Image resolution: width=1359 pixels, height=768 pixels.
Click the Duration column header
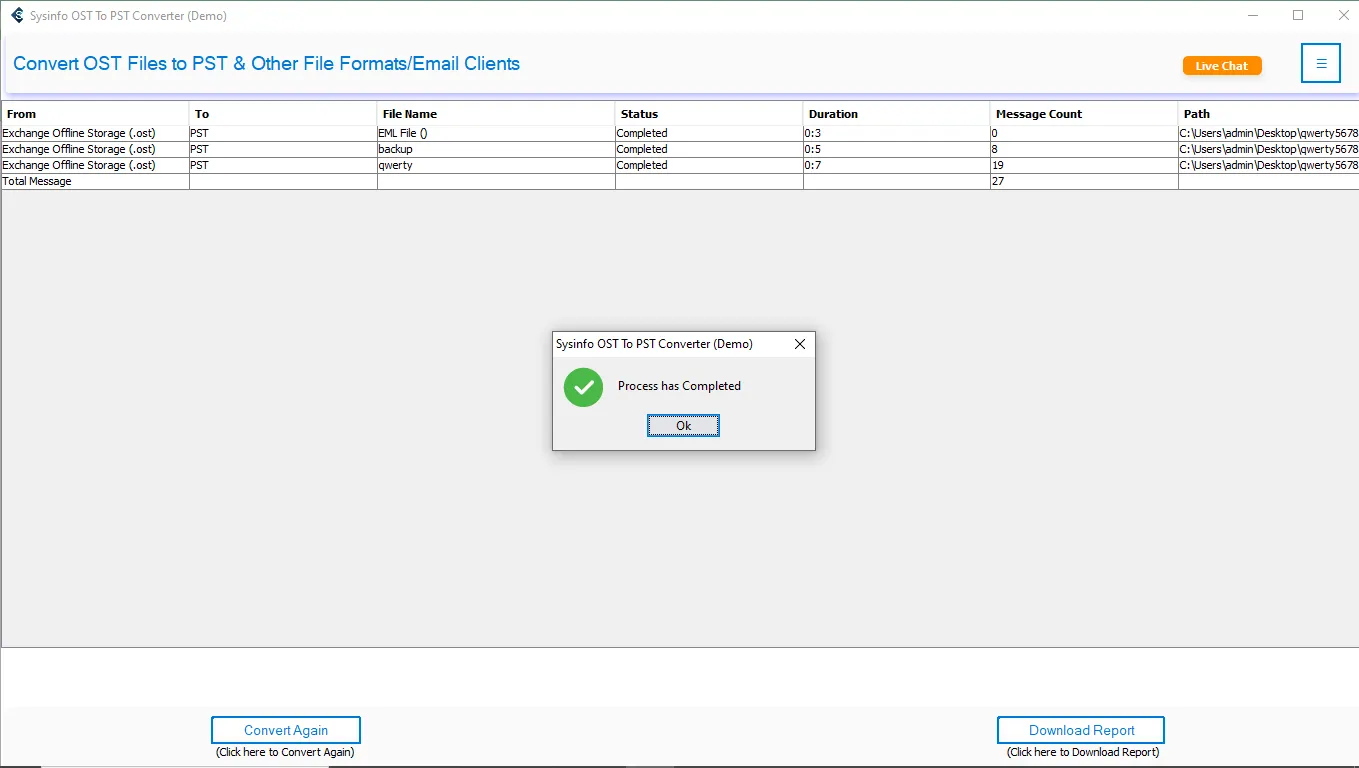click(x=897, y=114)
